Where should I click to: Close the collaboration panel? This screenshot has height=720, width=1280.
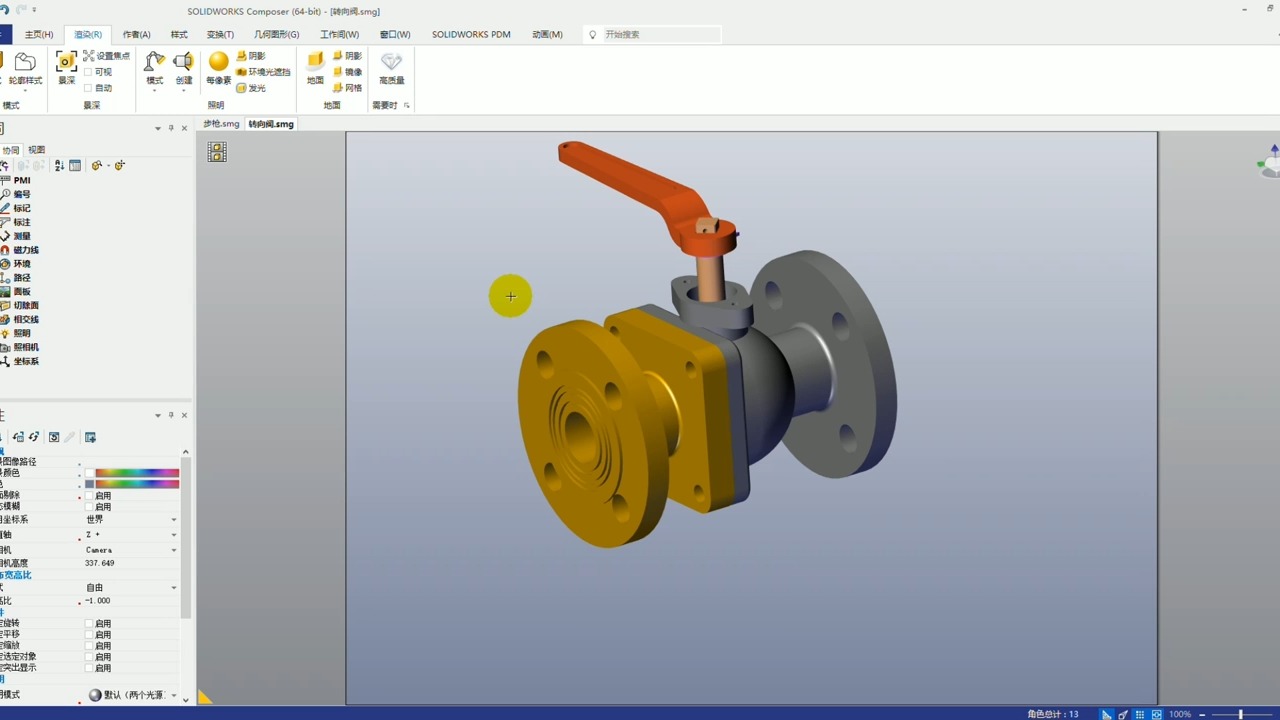tap(184, 128)
